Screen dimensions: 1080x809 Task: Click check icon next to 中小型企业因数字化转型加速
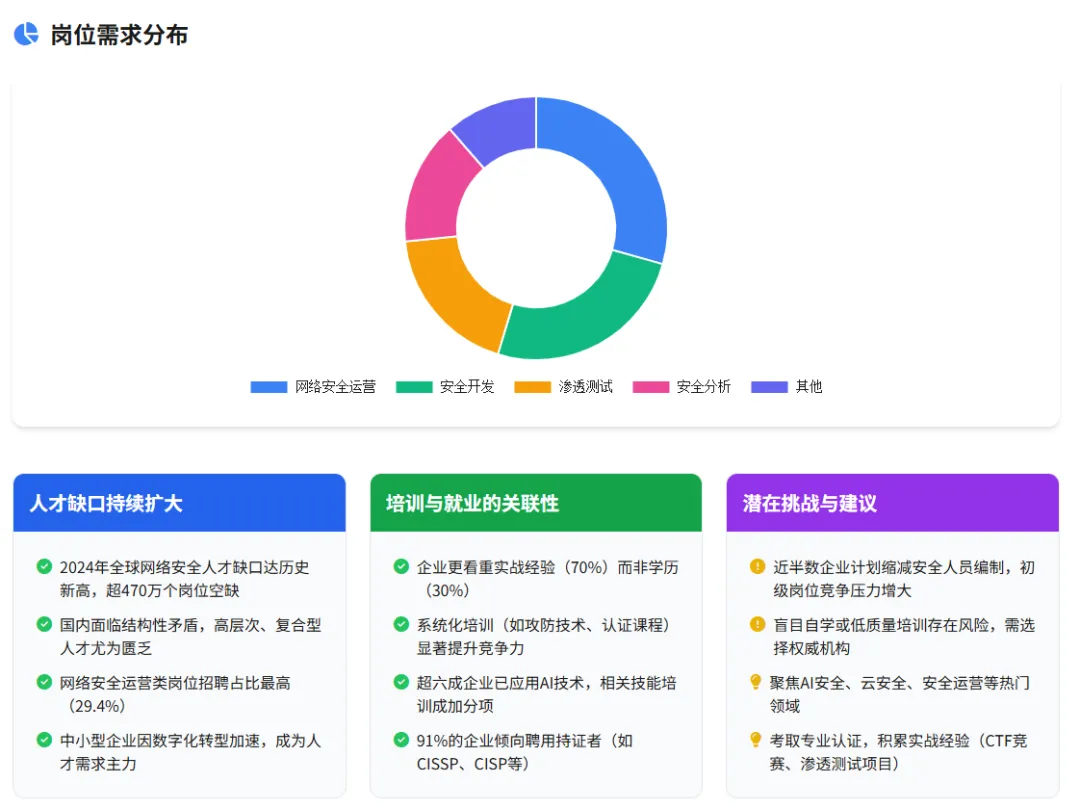[x=44, y=740]
